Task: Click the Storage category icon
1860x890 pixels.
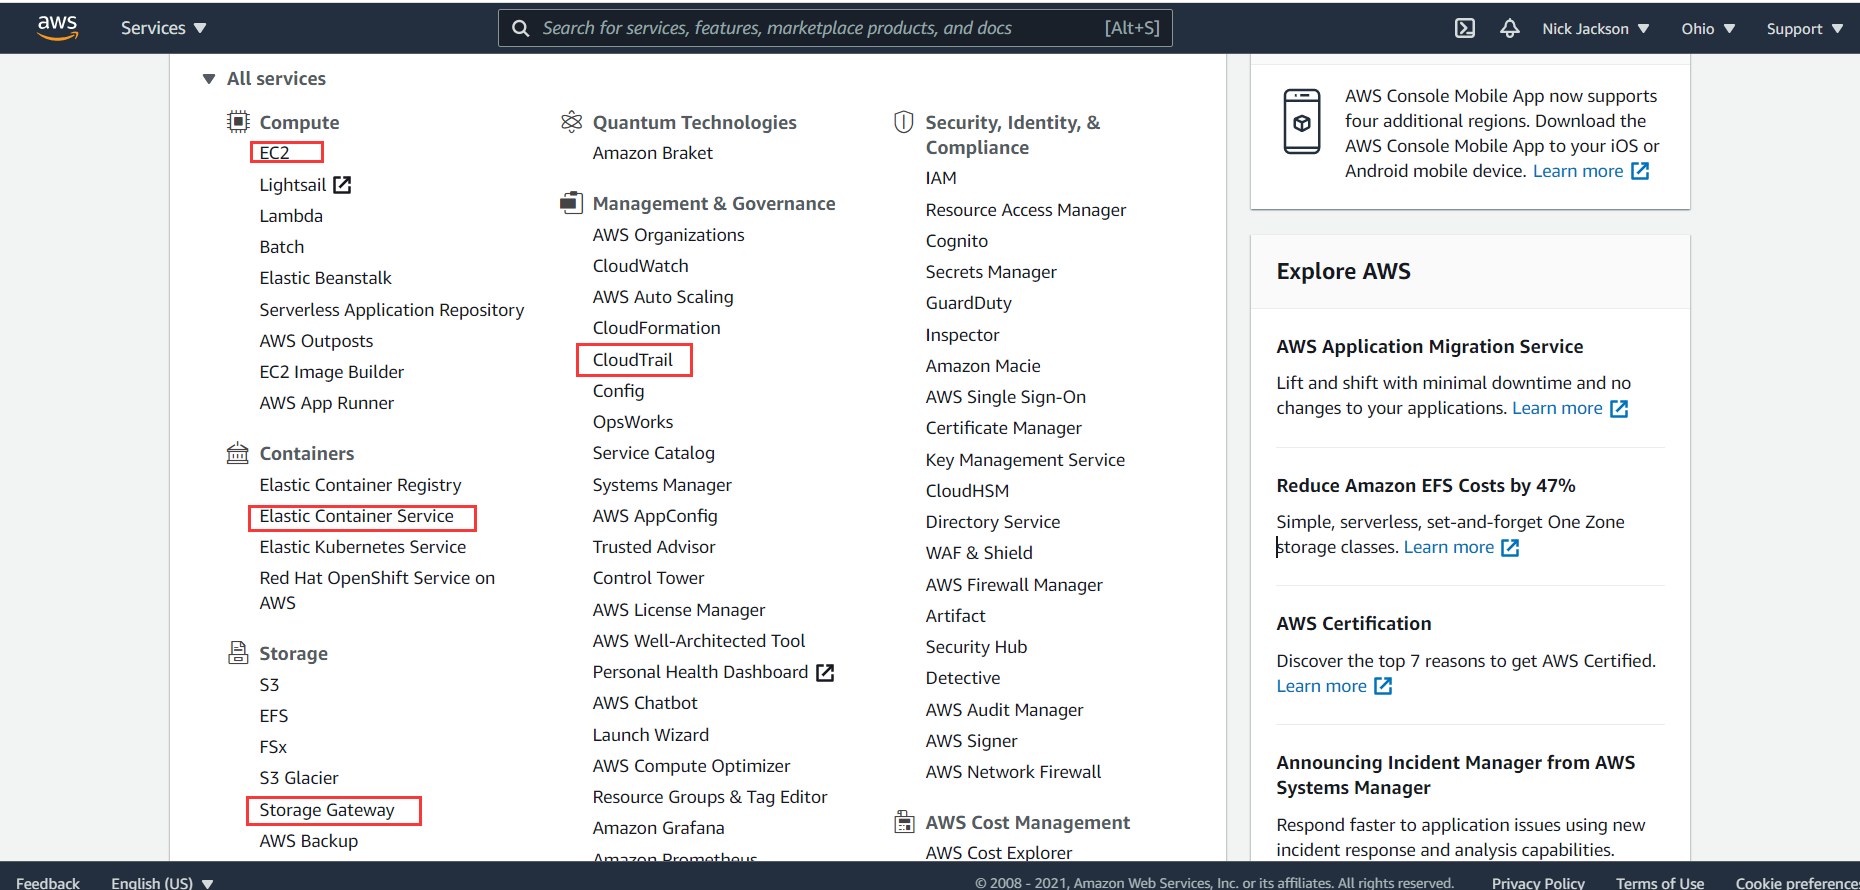Action: (238, 653)
